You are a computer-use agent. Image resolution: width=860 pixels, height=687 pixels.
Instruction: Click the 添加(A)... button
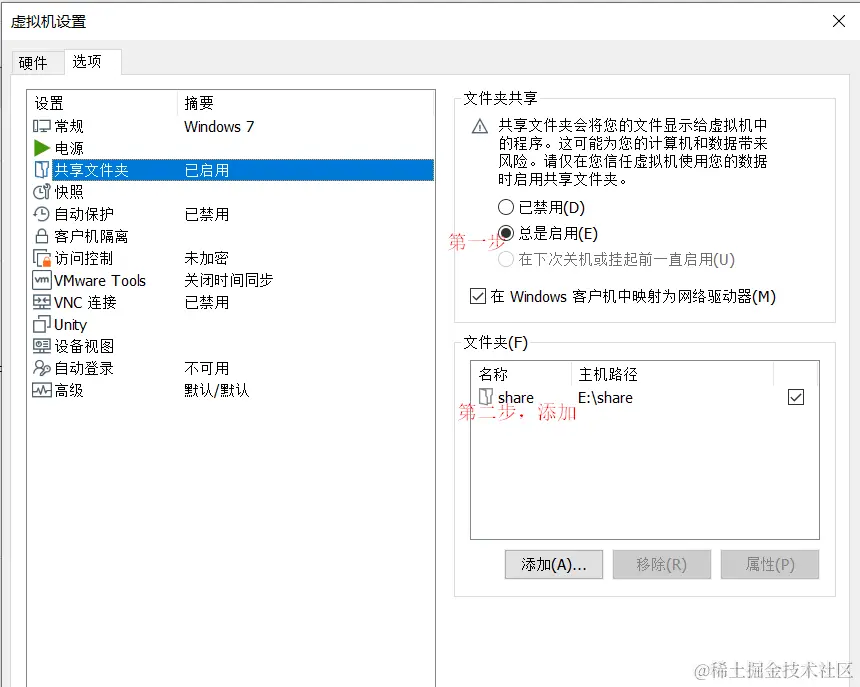[x=554, y=565]
